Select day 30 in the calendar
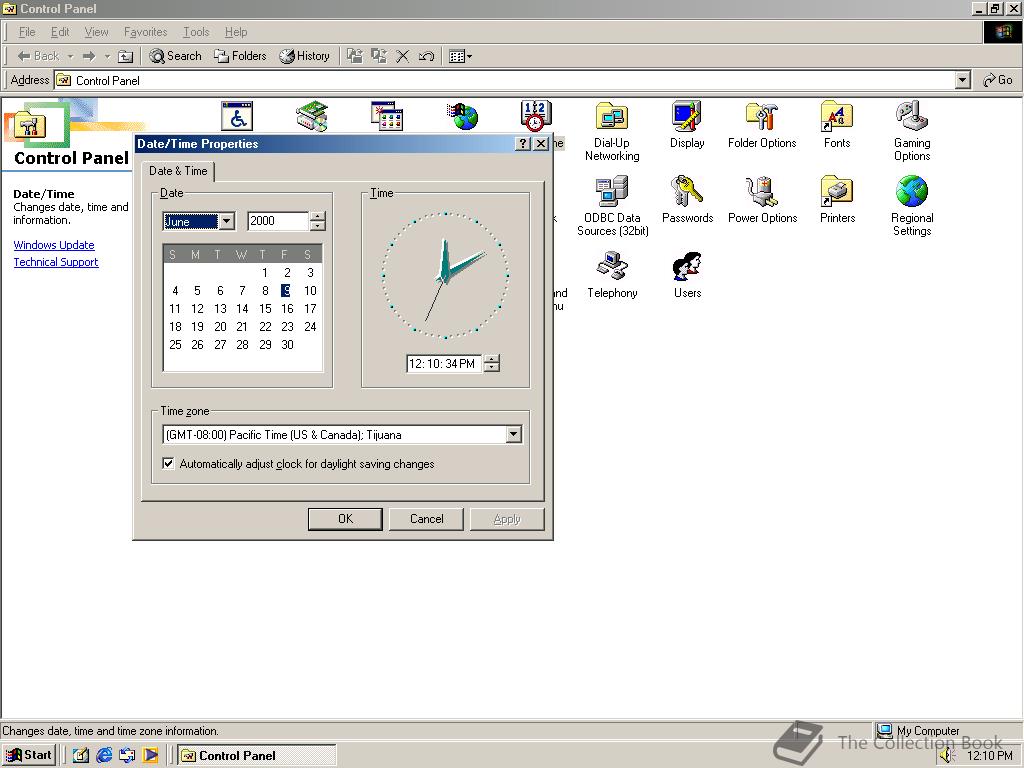 tap(287, 345)
